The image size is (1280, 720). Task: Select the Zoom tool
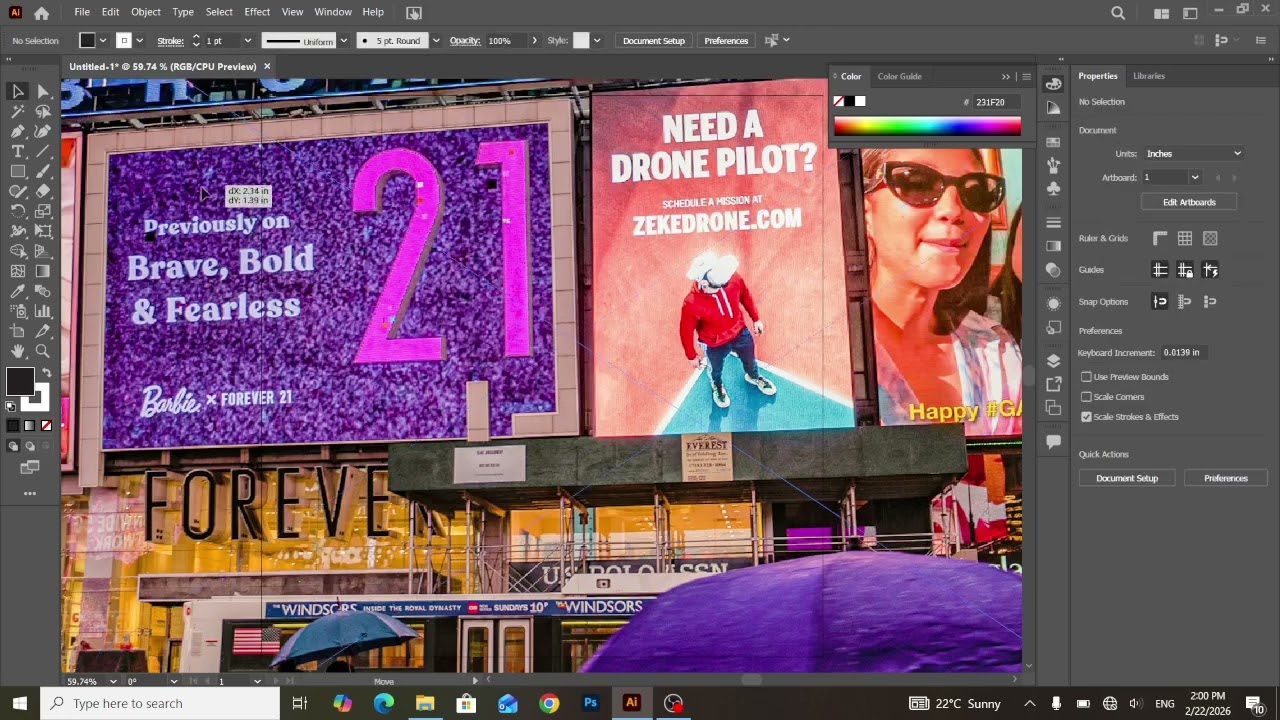(x=43, y=351)
